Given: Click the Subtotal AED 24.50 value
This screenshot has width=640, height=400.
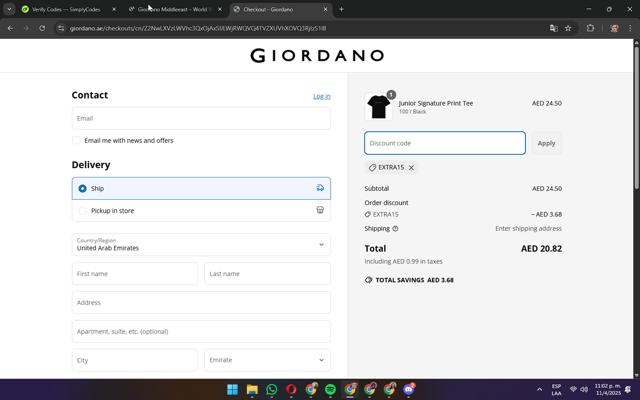Looking at the screenshot, I should [x=547, y=189].
